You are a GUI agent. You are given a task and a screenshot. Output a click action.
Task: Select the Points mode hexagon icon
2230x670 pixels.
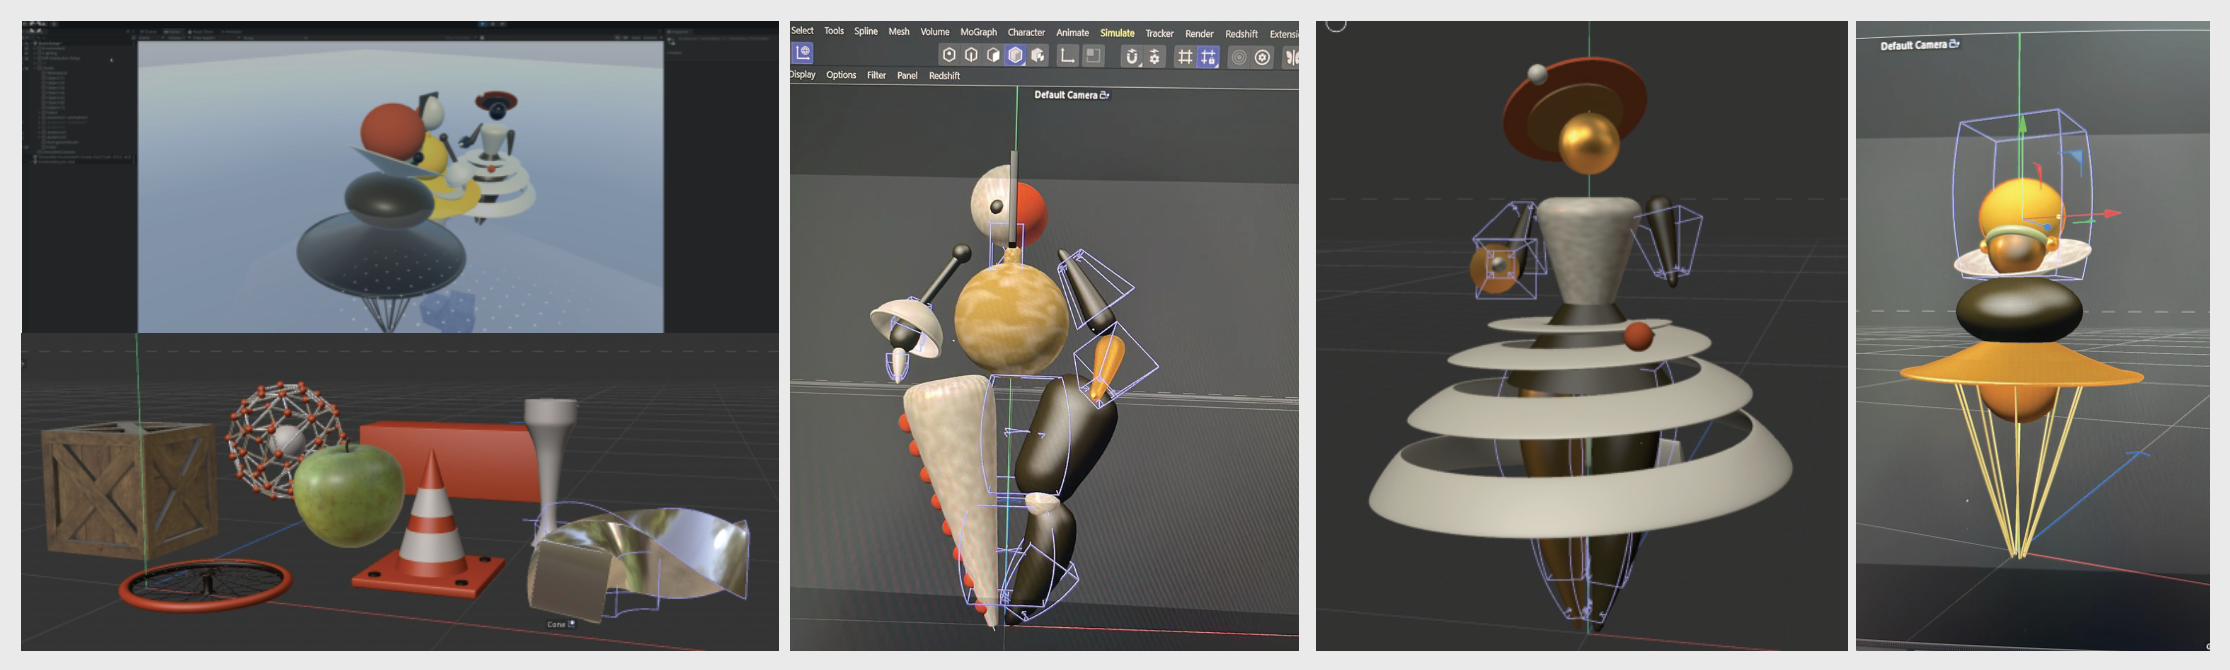point(949,56)
